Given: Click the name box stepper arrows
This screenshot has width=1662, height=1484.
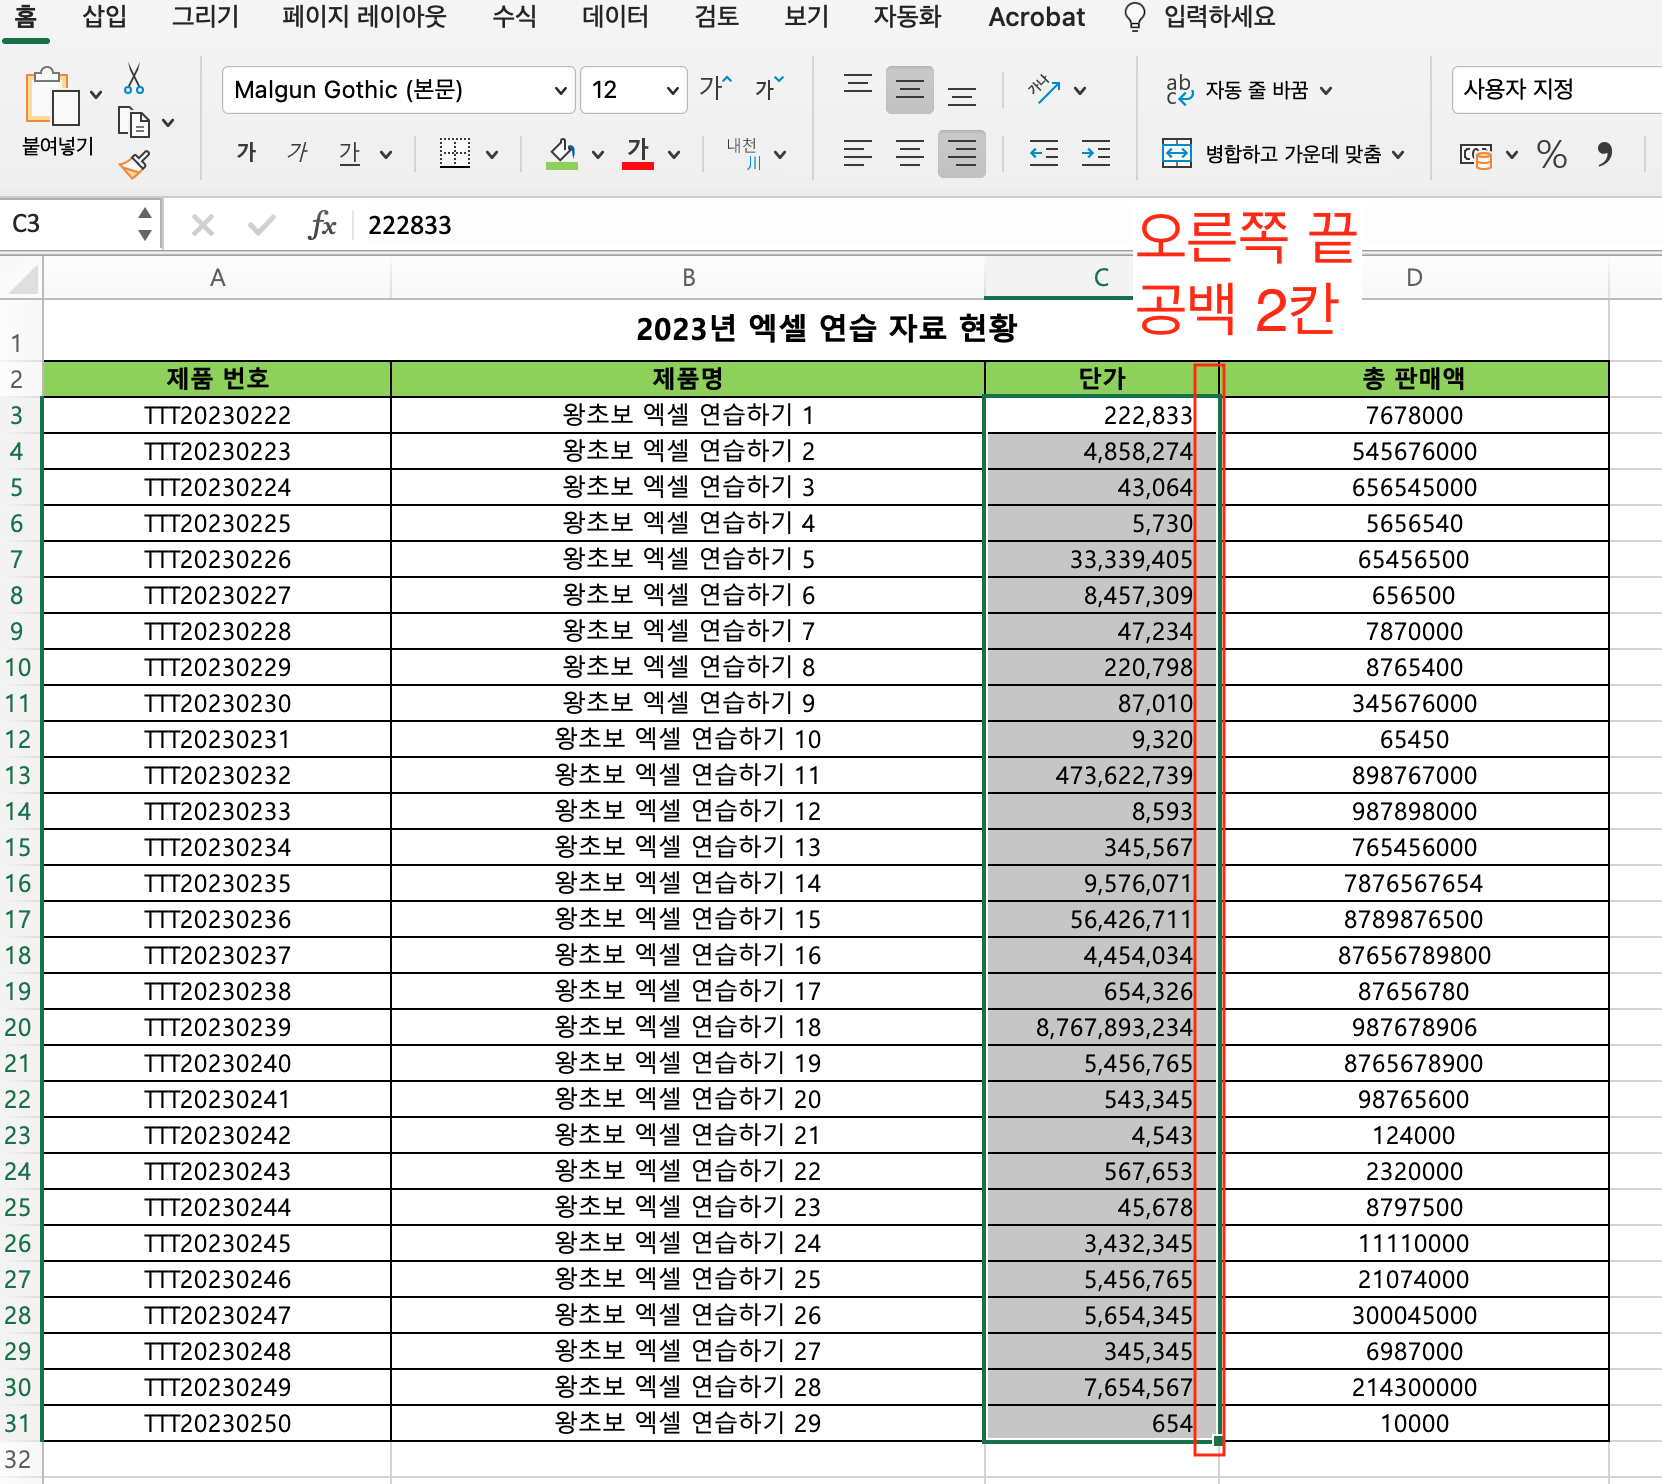Looking at the screenshot, I should click(x=145, y=224).
